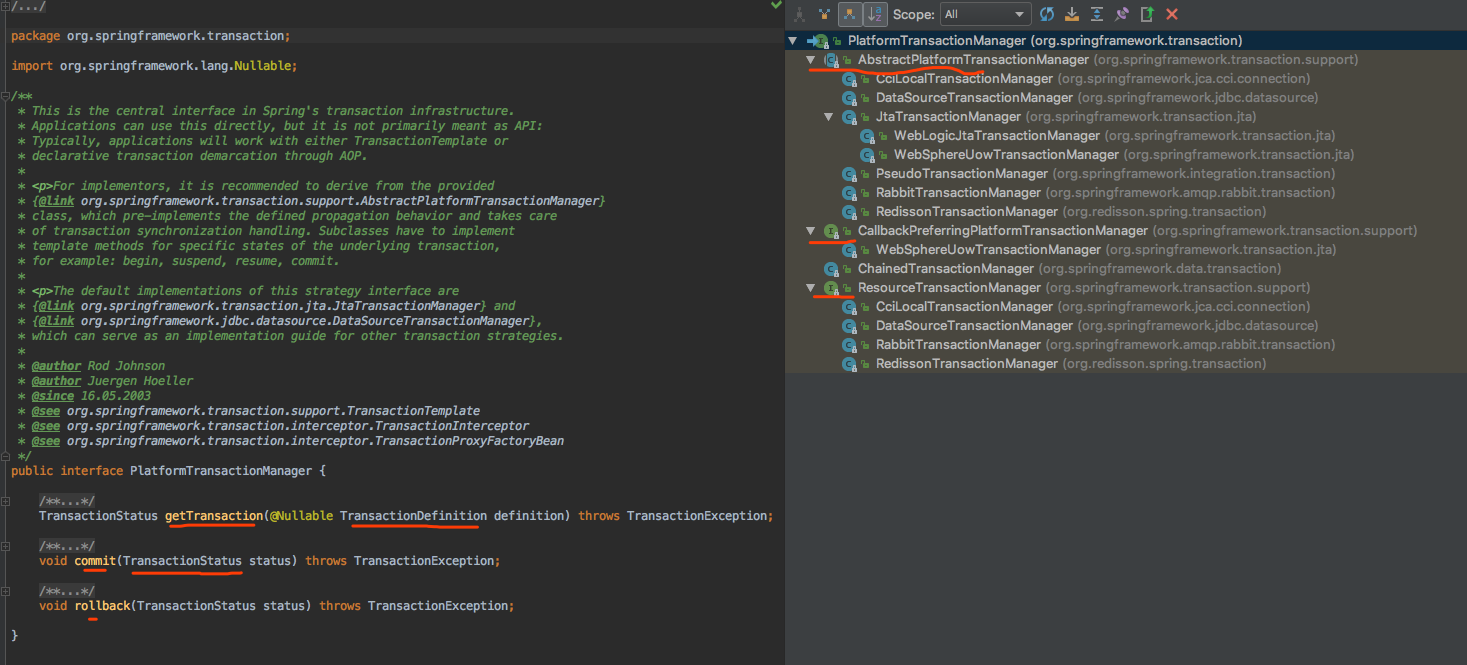Image resolution: width=1467 pixels, height=665 pixels.
Task: Click the rollback method name in code
Action: pos(102,606)
